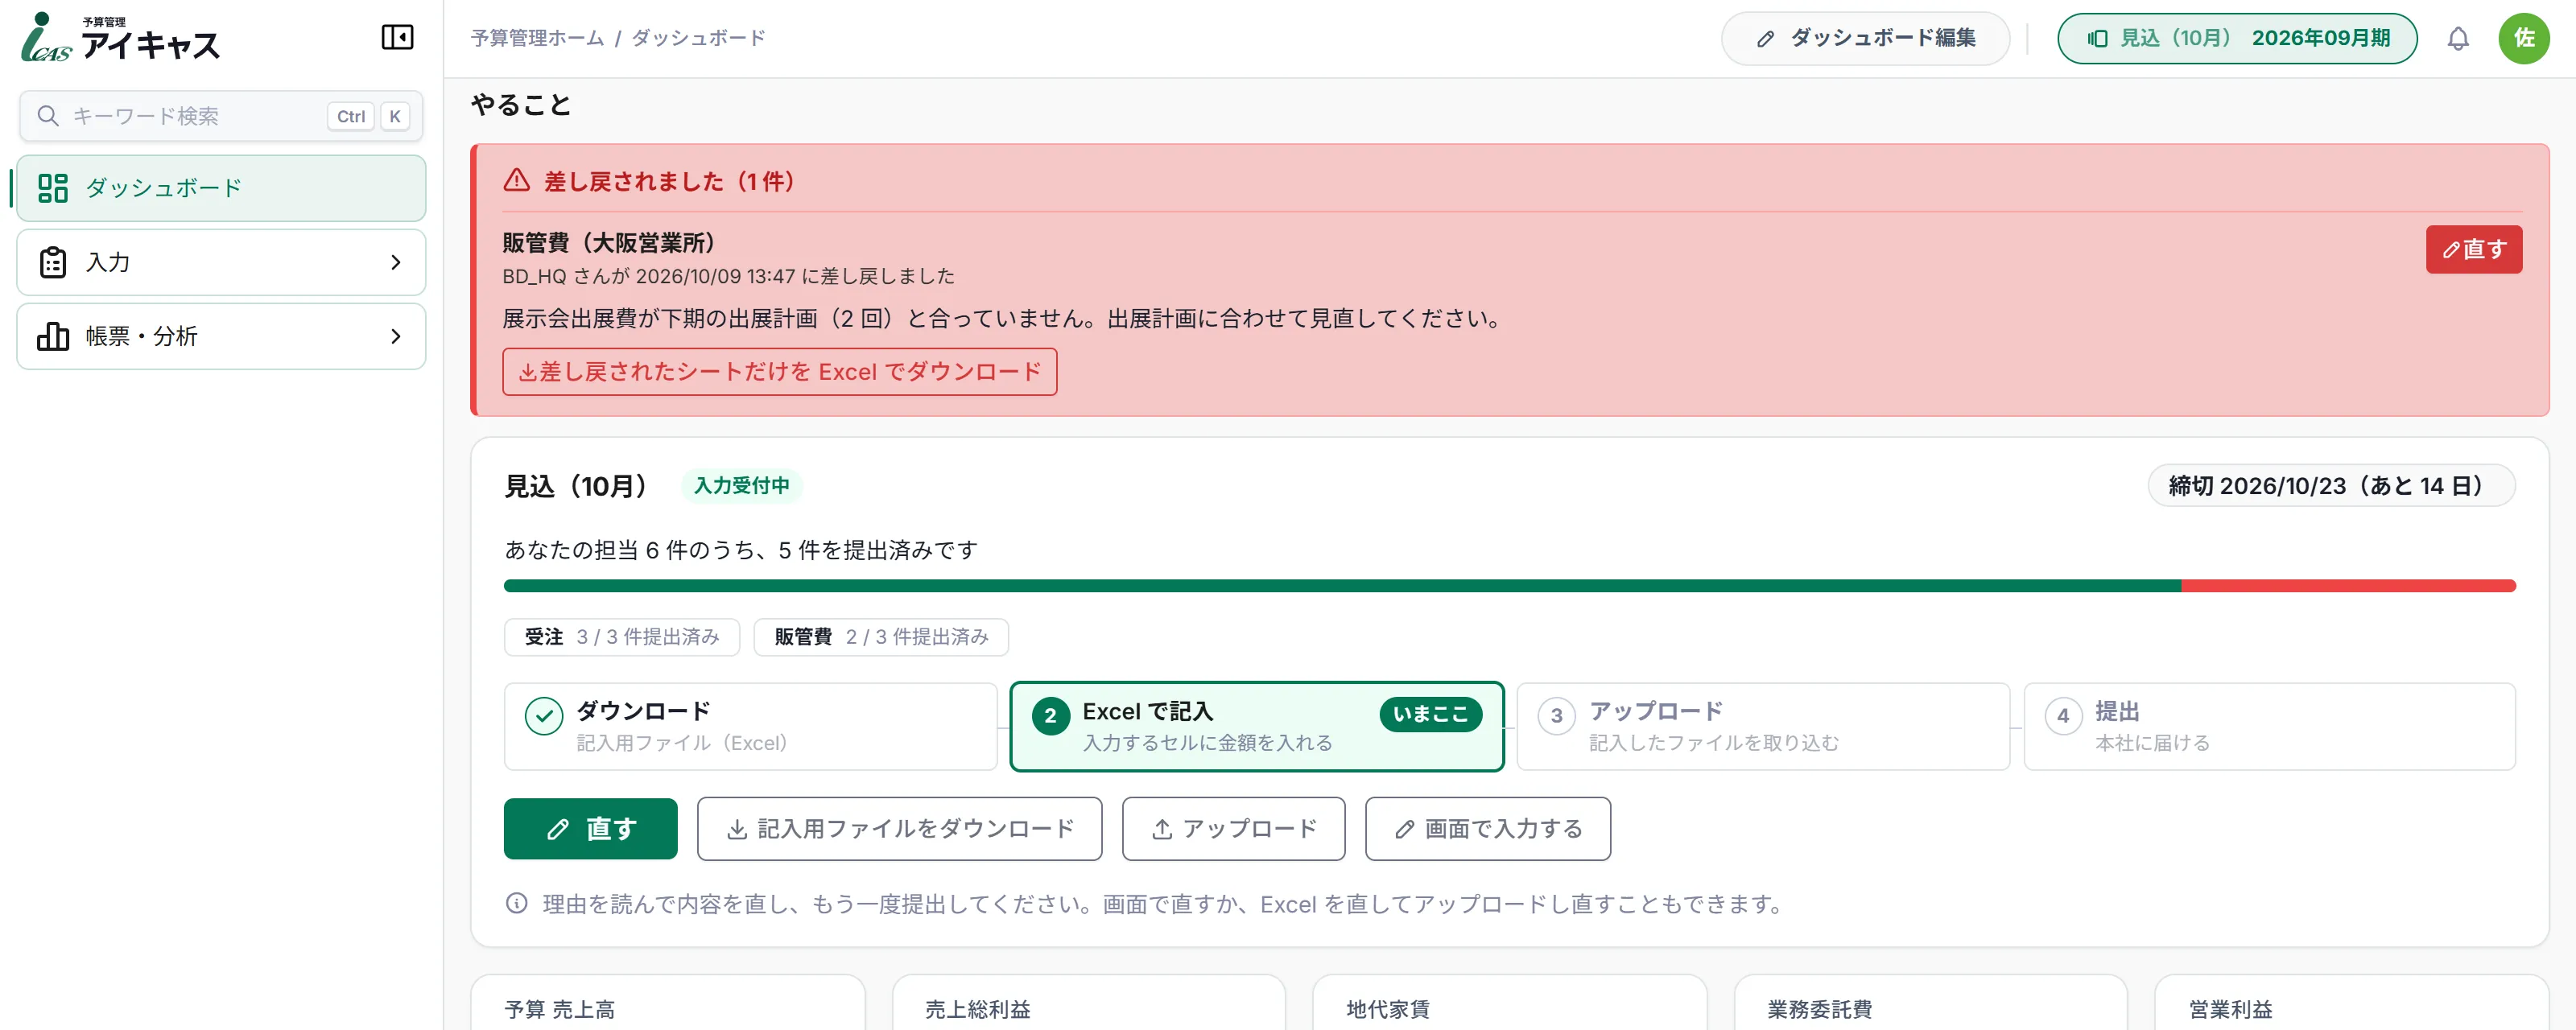The height and width of the screenshot is (1030, 2576).
Task: Click the ダッシュボード grid icon in sidebar
Action: point(52,188)
